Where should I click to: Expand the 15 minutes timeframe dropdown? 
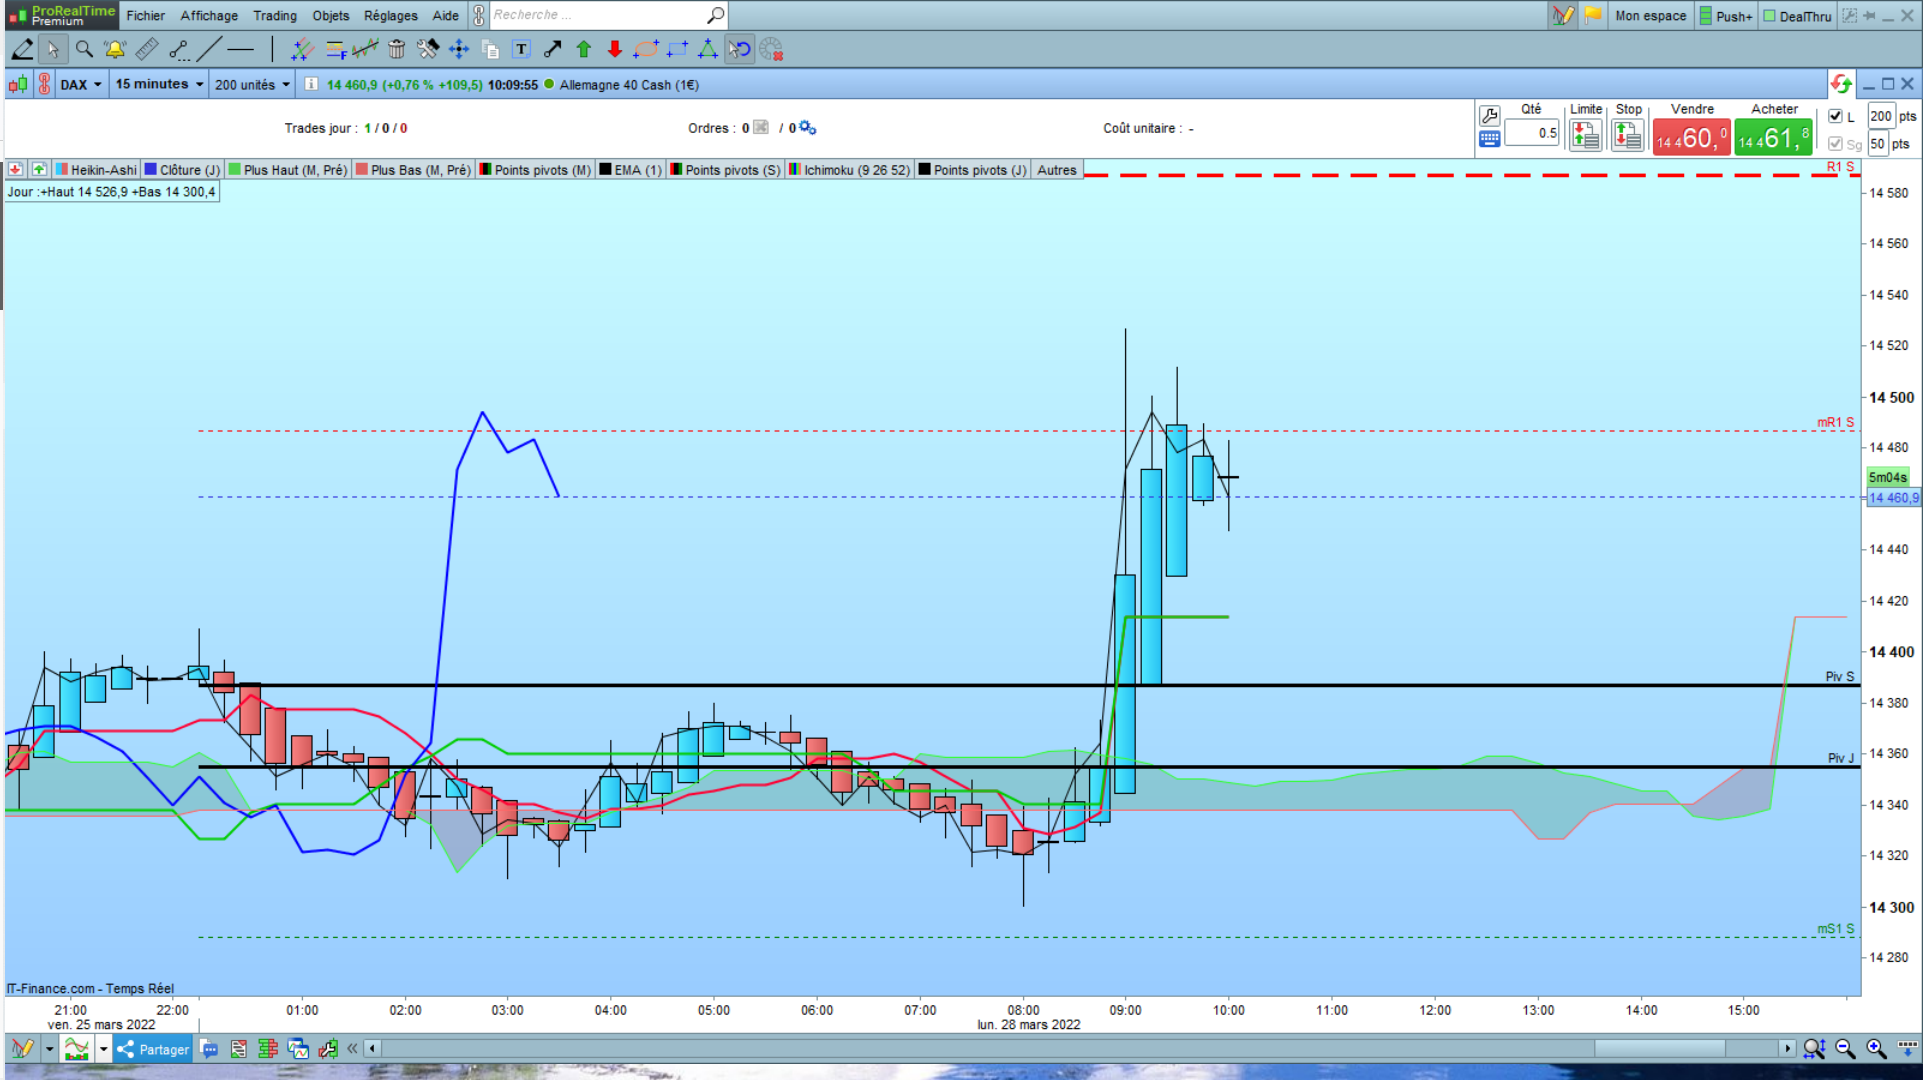(159, 85)
